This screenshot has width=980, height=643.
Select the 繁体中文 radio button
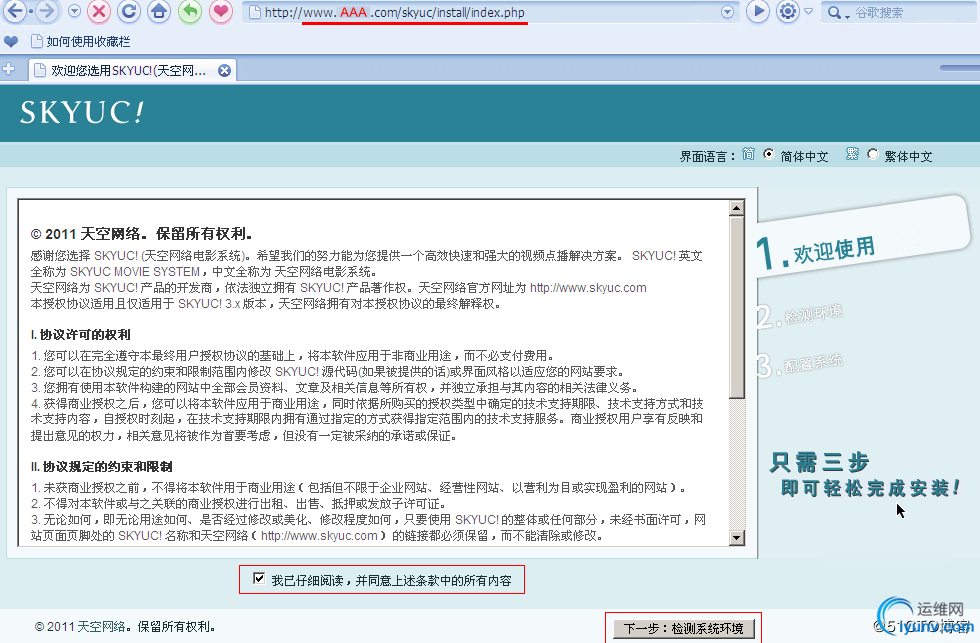(872, 154)
